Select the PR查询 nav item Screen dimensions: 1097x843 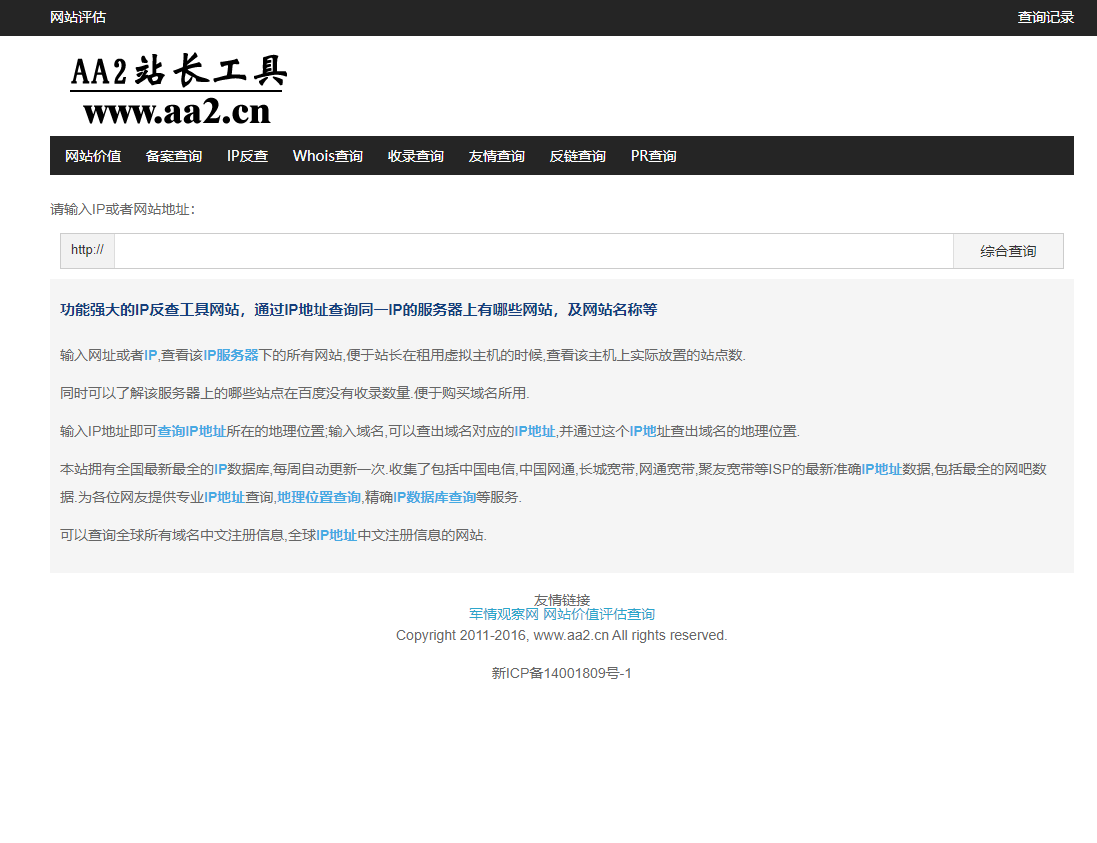click(652, 155)
